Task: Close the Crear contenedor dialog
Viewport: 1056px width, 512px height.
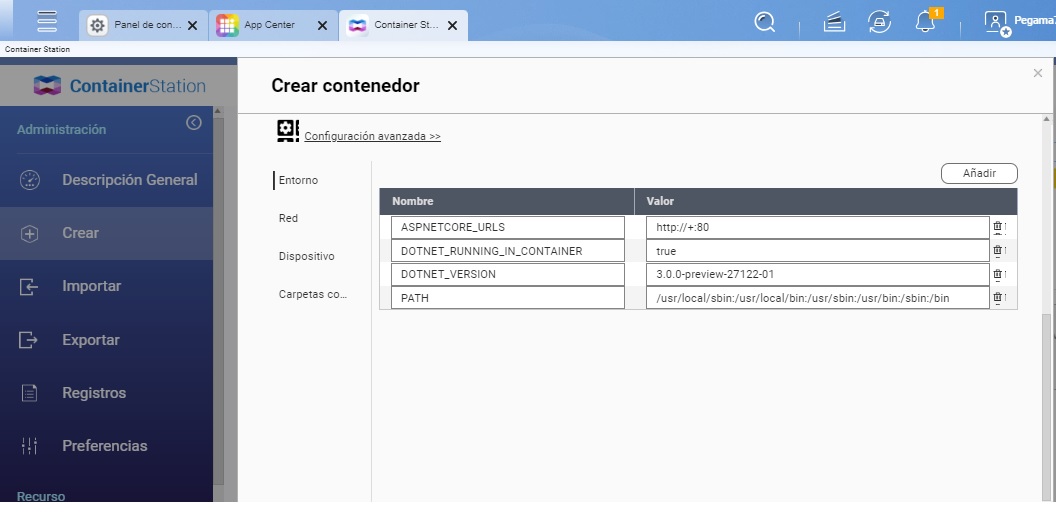Action: 1037,73
